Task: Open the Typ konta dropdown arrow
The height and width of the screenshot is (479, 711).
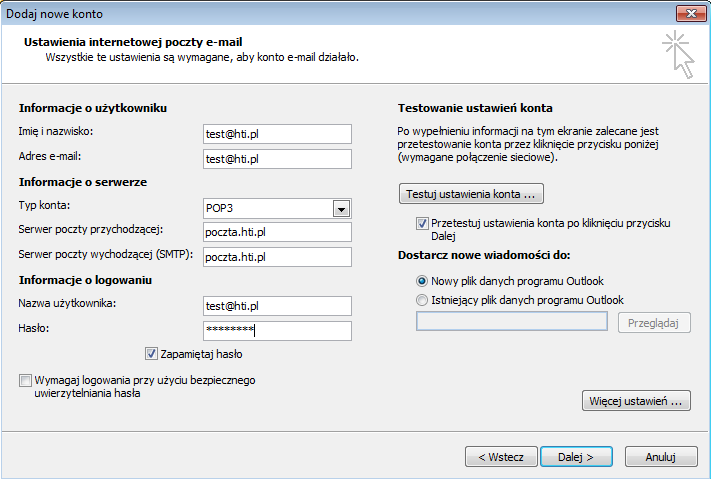Action: coord(341,209)
